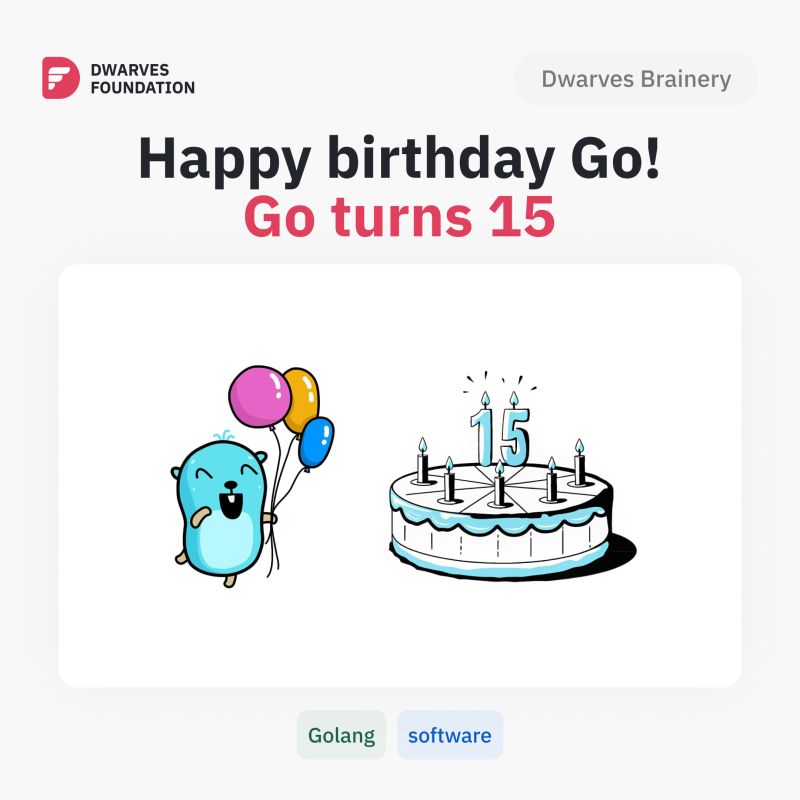The height and width of the screenshot is (800, 800).
Task: Click the sparkle lines above the 15 candles
Action: [x=500, y=382]
